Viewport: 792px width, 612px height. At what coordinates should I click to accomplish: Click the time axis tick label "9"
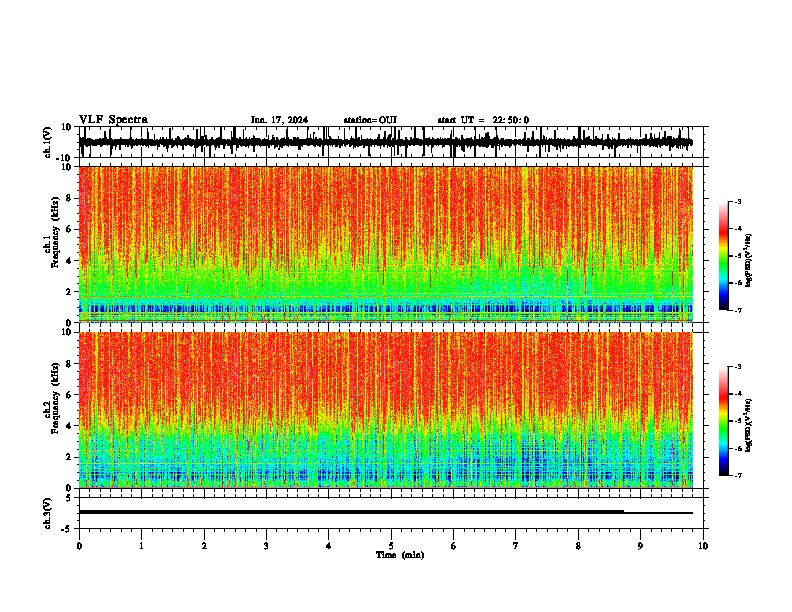[640, 546]
